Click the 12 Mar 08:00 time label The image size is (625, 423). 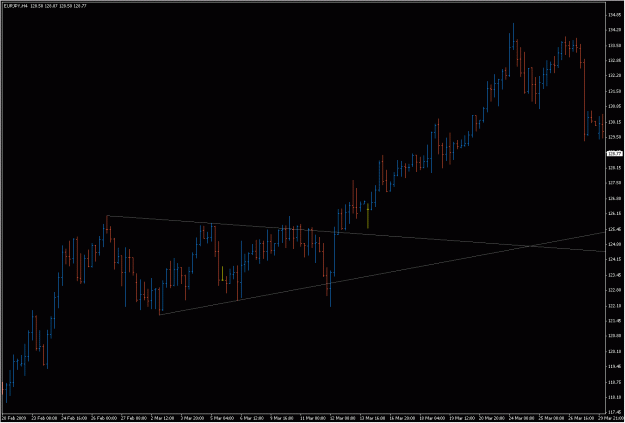pyautogui.click(x=341, y=419)
